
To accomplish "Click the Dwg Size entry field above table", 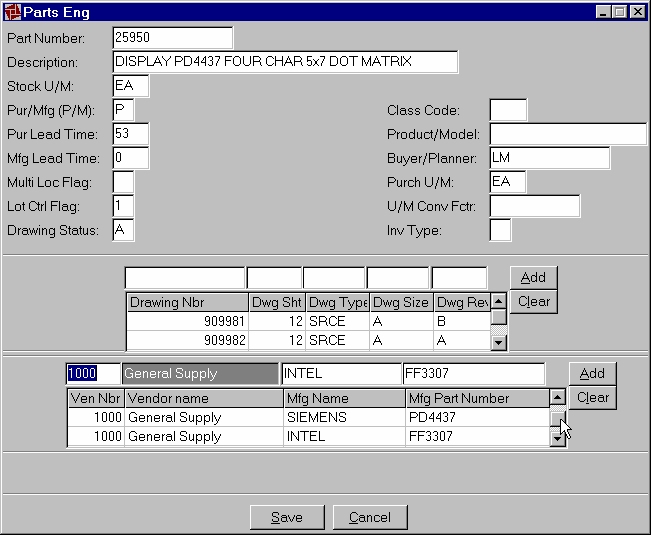I will click(x=398, y=278).
